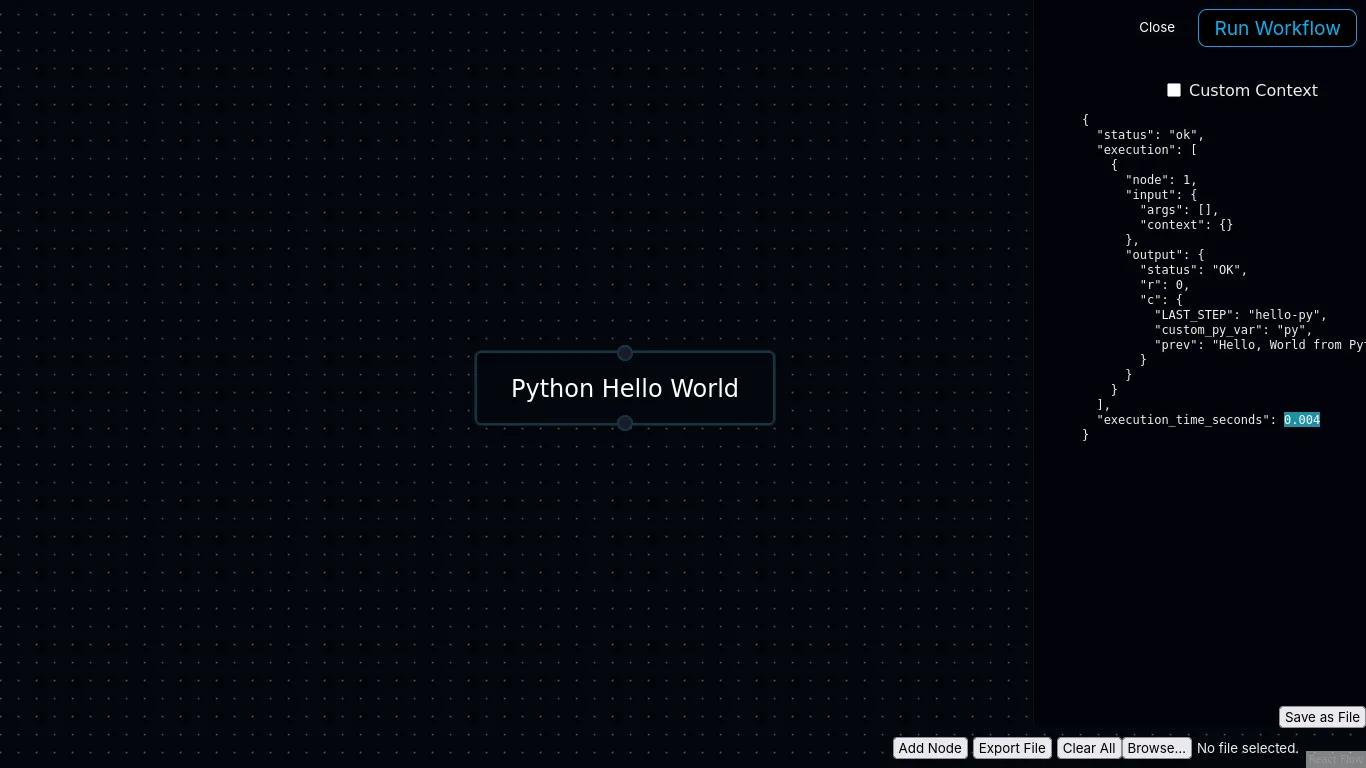
Task: Save output using Save as File
Action: pyautogui.click(x=1322, y=717)
